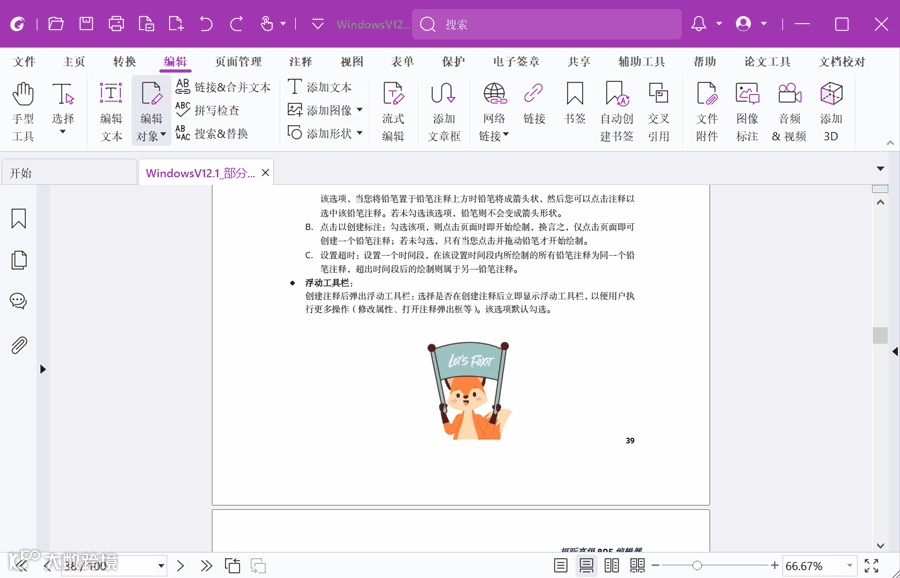900x578 pixels.
Task: Toggle two-page facing view
Action: [612, 566]
